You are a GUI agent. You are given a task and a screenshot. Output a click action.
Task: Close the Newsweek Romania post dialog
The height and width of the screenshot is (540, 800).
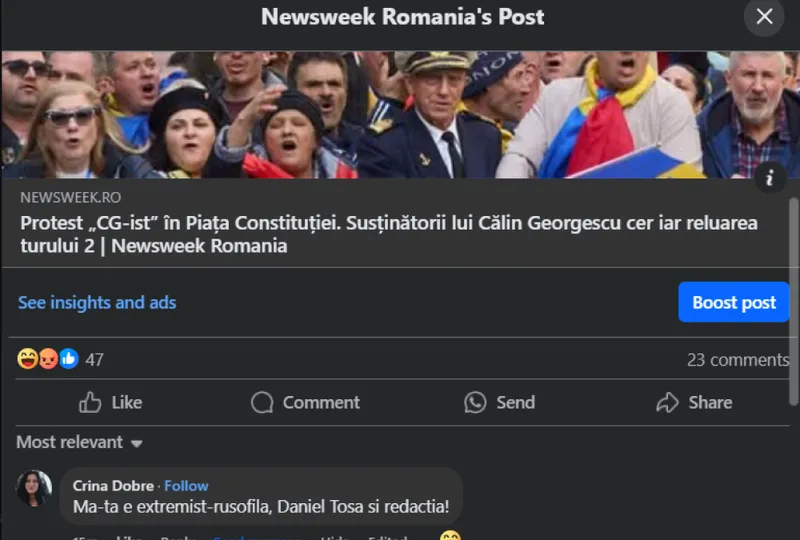[x=765, y=17]
